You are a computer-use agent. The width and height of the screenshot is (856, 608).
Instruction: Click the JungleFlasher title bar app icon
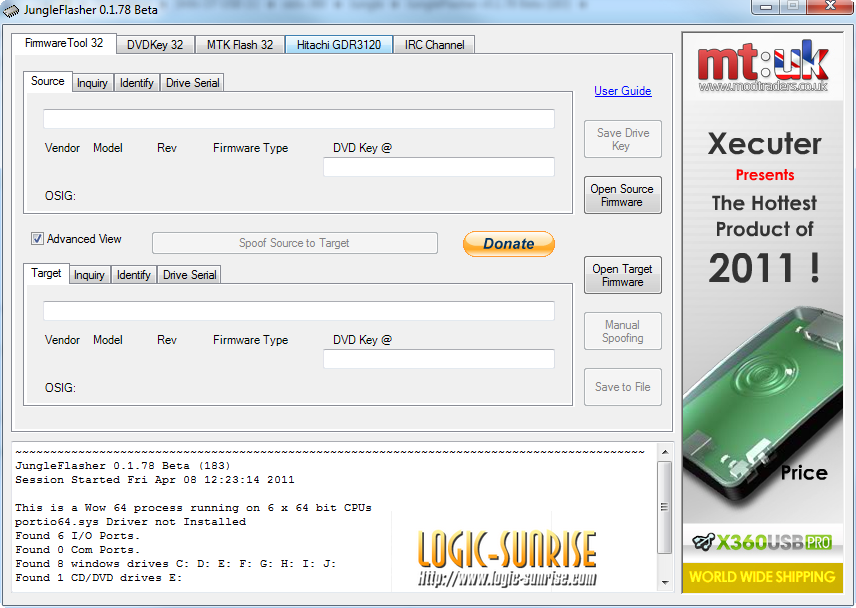click(12, 10)
